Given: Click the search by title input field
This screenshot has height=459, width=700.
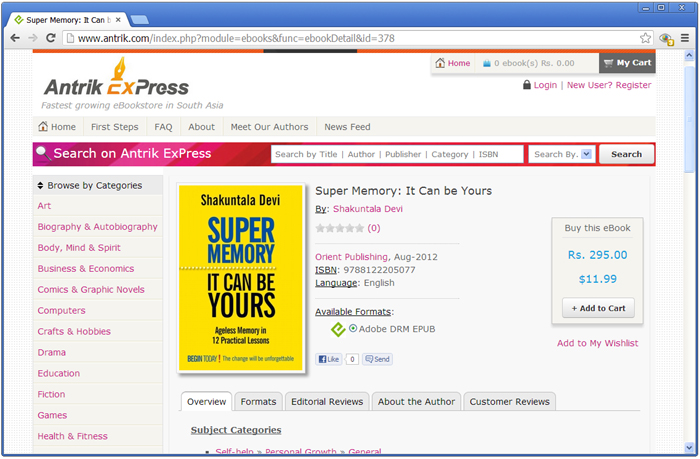Looking at the screenshot, I should coord(397,154).
